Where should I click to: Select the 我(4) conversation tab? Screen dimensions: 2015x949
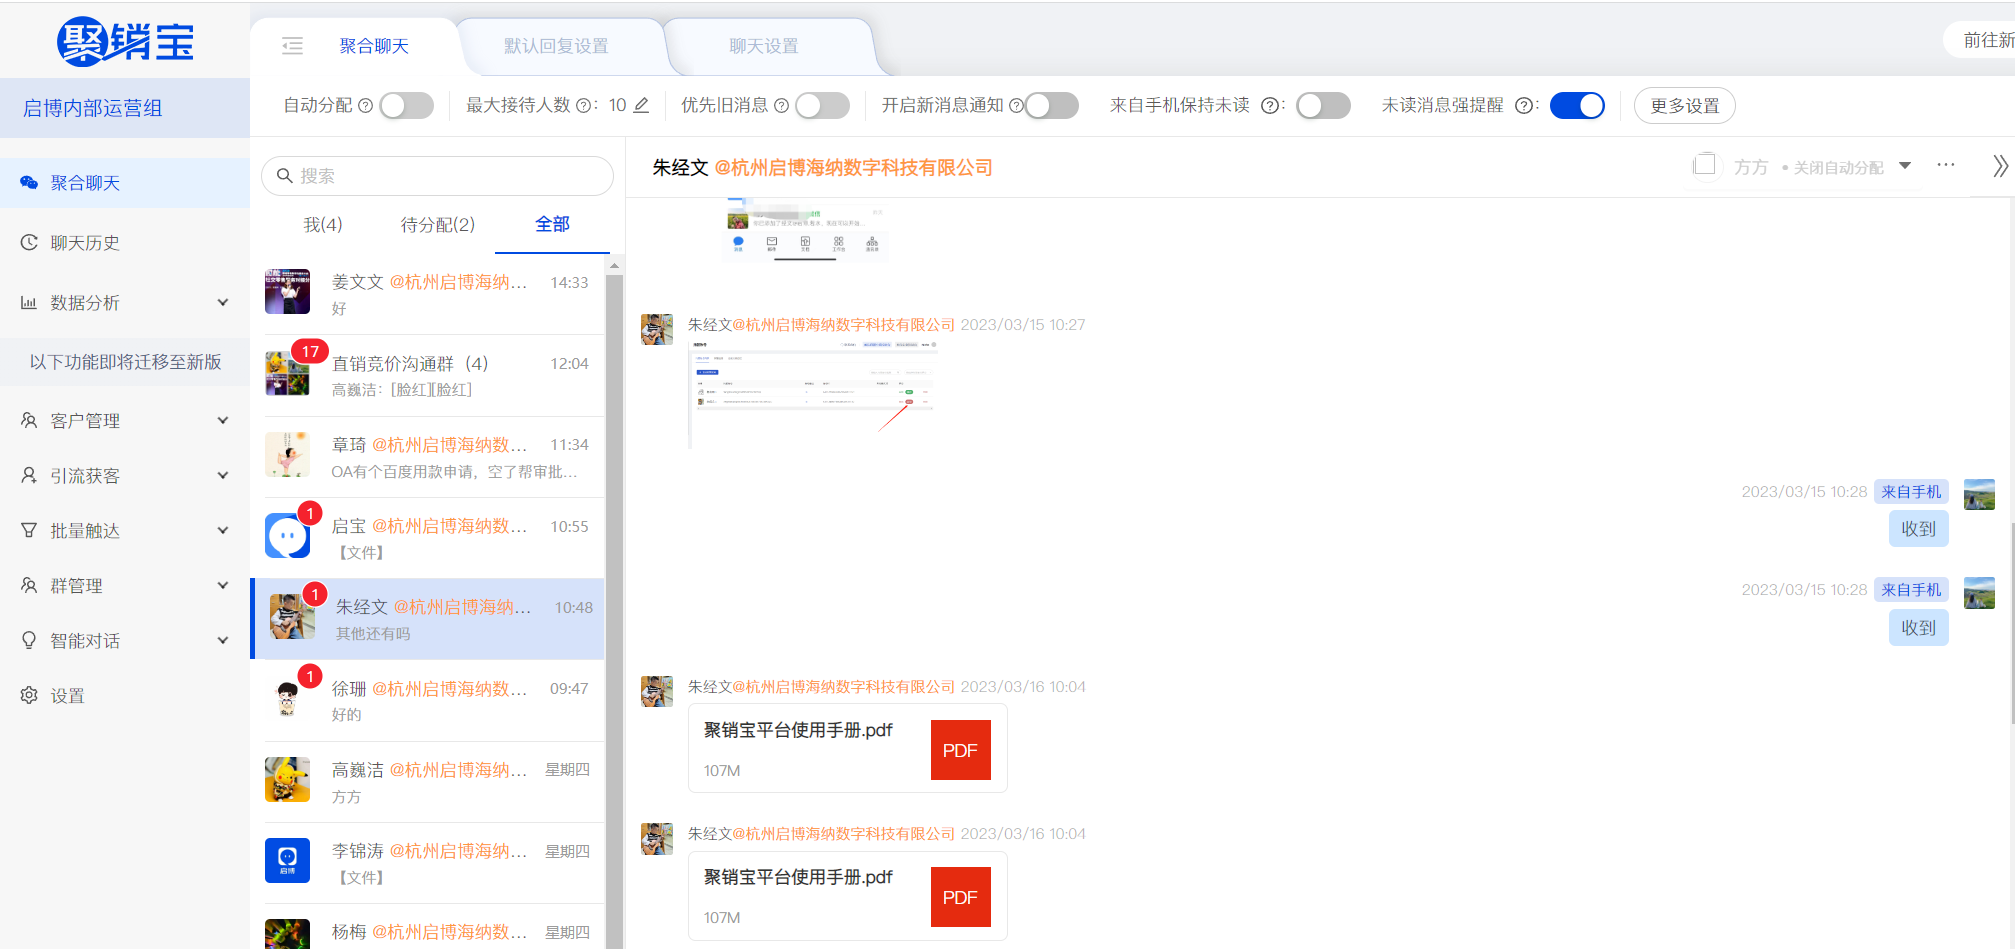pyautogui.click(x=323, y=224)
